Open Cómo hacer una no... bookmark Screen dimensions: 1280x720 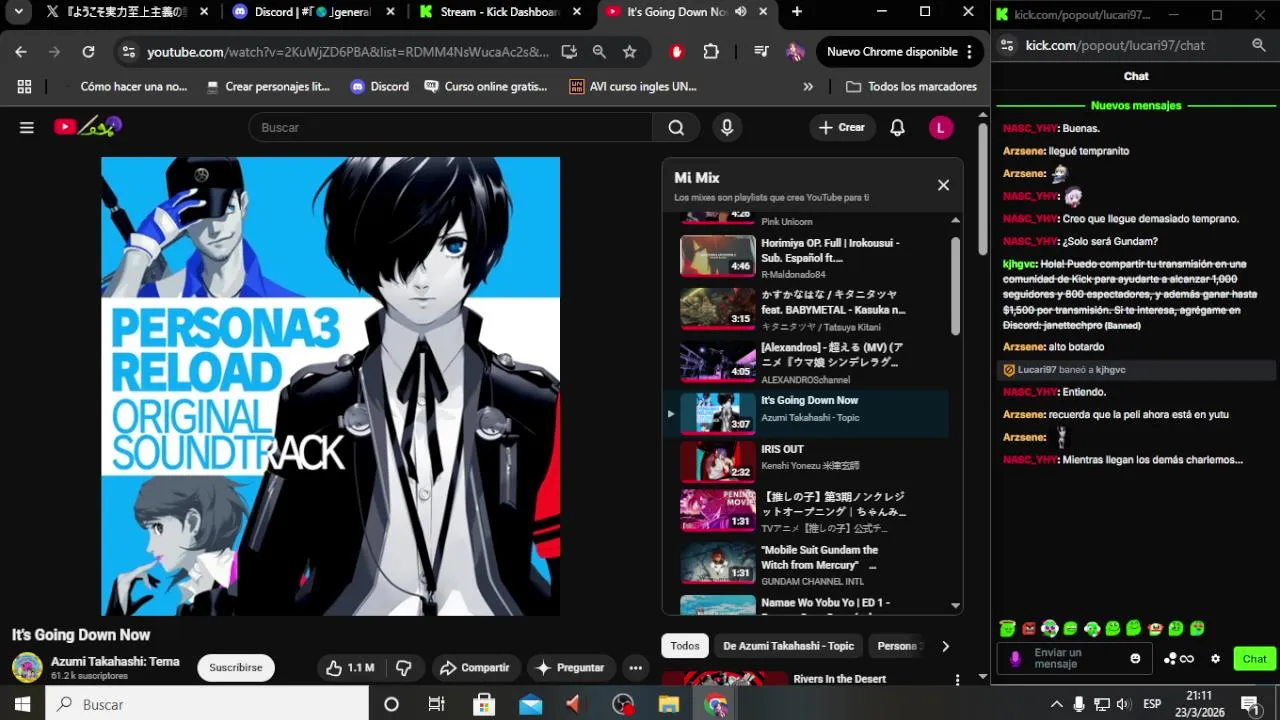(x=124, y=87)
